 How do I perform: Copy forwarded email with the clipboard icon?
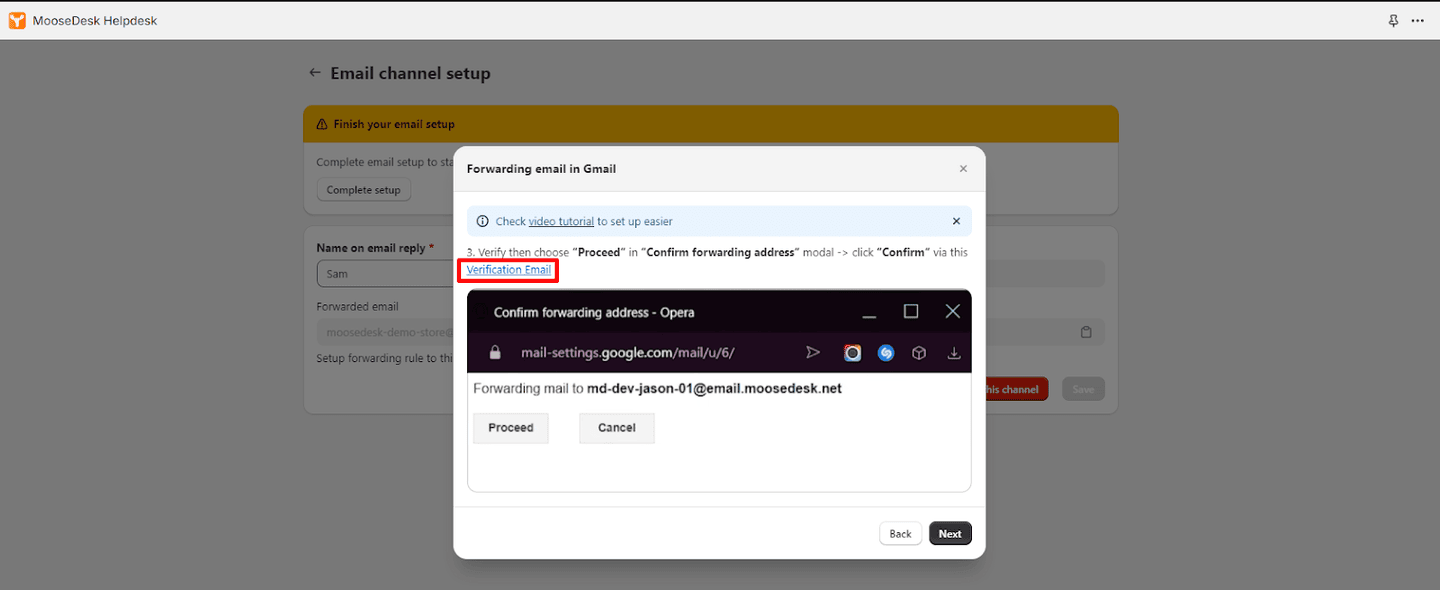pos(1086,332)
